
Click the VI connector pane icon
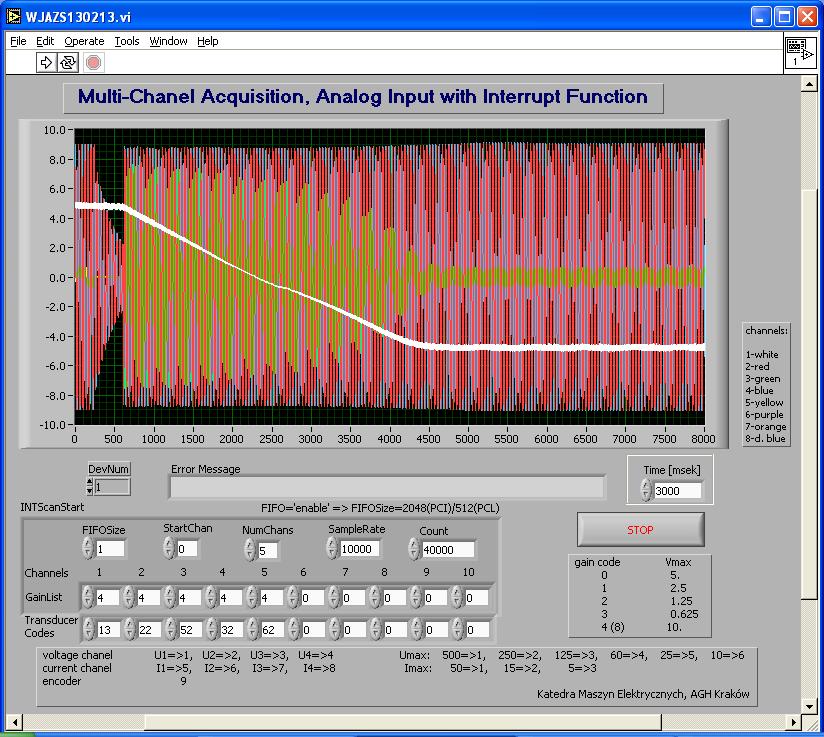[800, 52]
